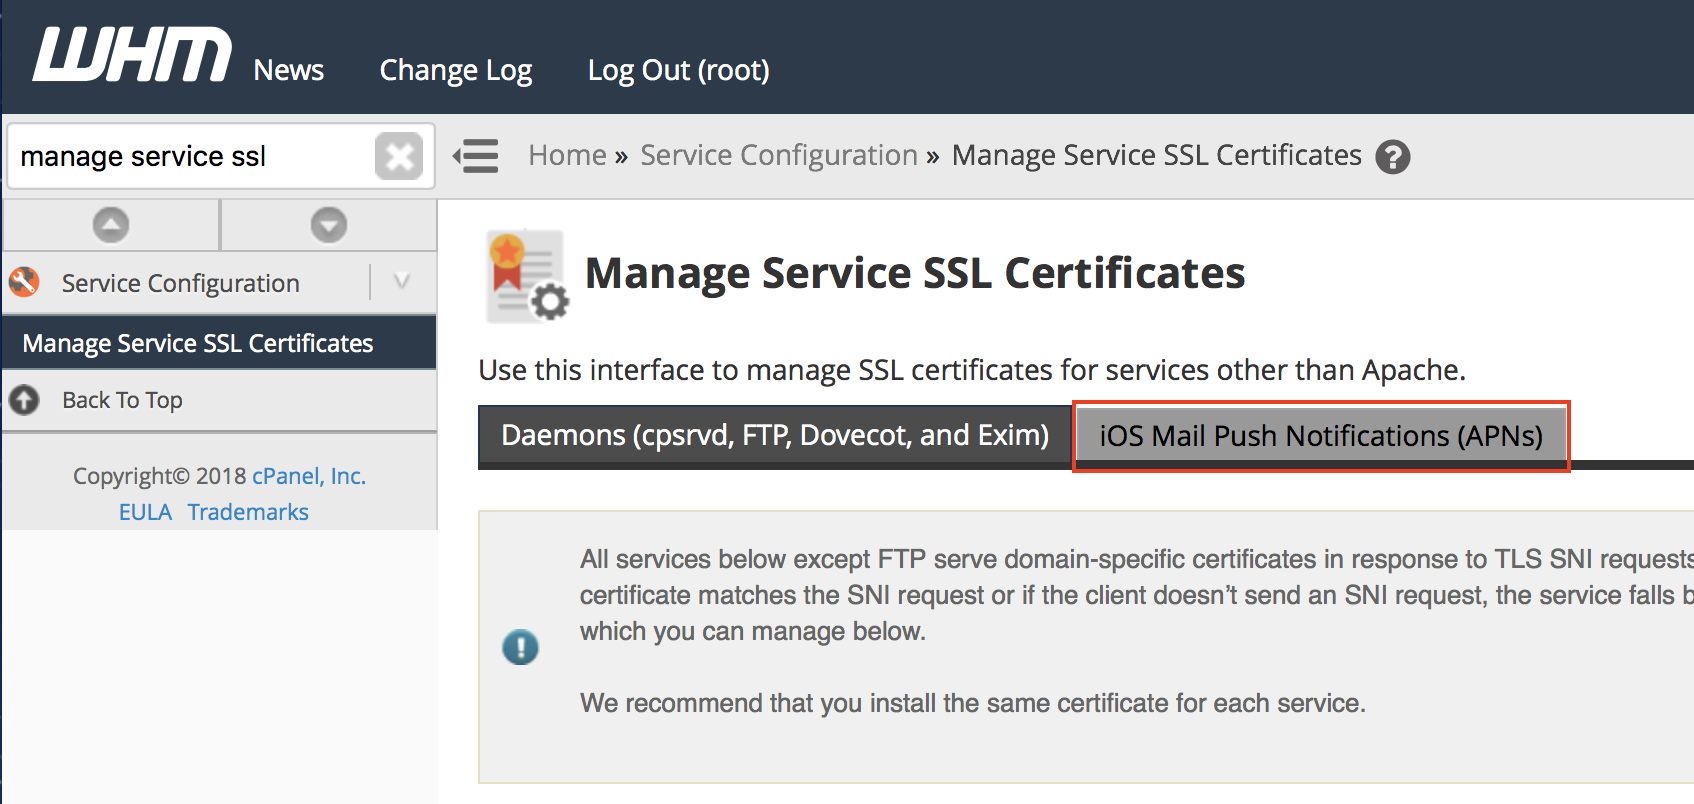The width and height of the screenshot is (1694, 804).
Task: Open help question mark icon
Action: (x=1392, y=157)
